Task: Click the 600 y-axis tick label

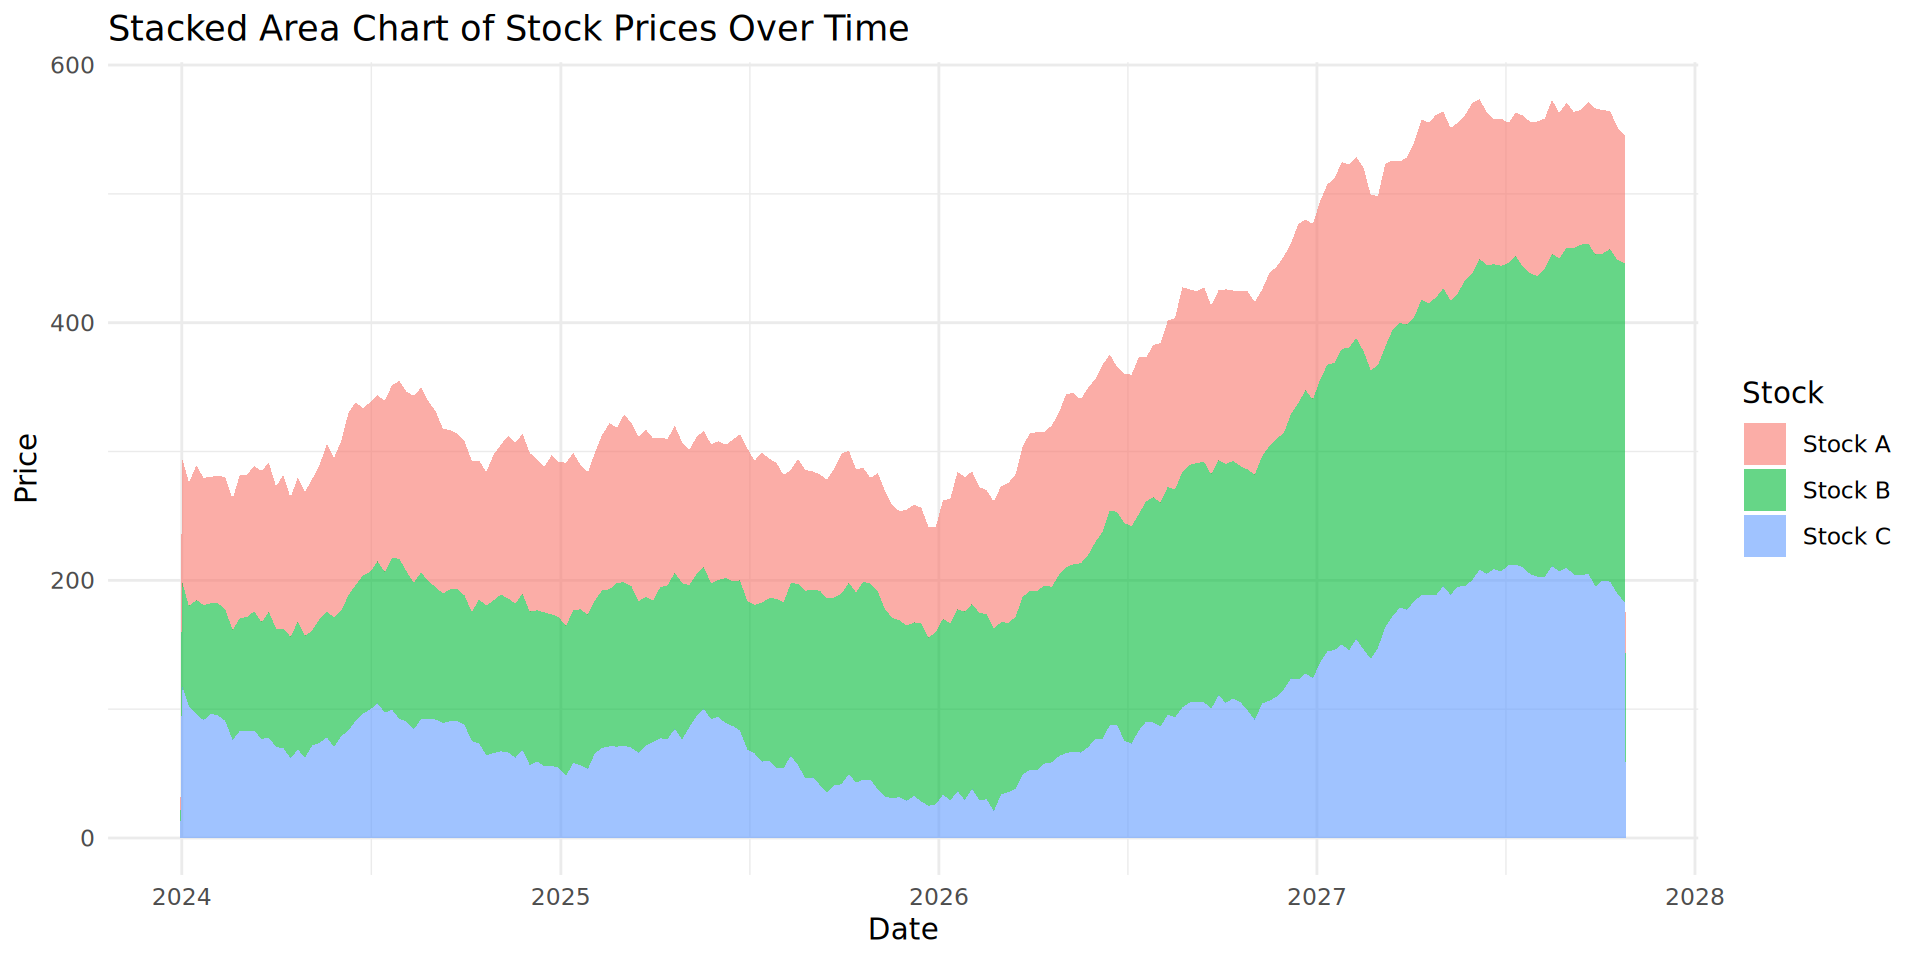Action: 72,66
